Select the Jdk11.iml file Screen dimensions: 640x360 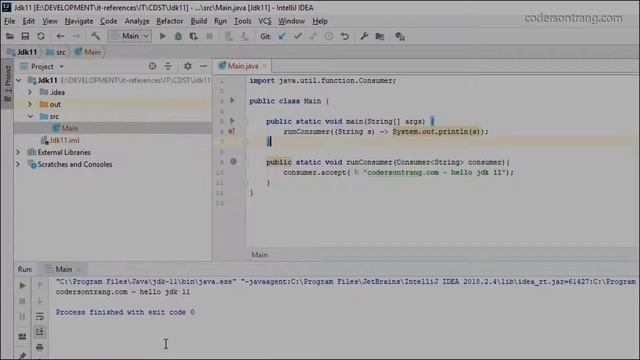[x=60, y=140]
